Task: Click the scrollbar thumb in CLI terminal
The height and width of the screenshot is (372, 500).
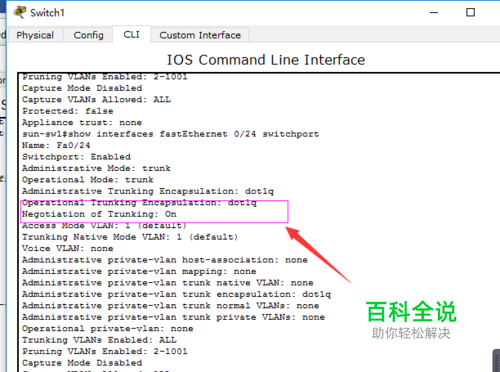Action: [496, 361]
